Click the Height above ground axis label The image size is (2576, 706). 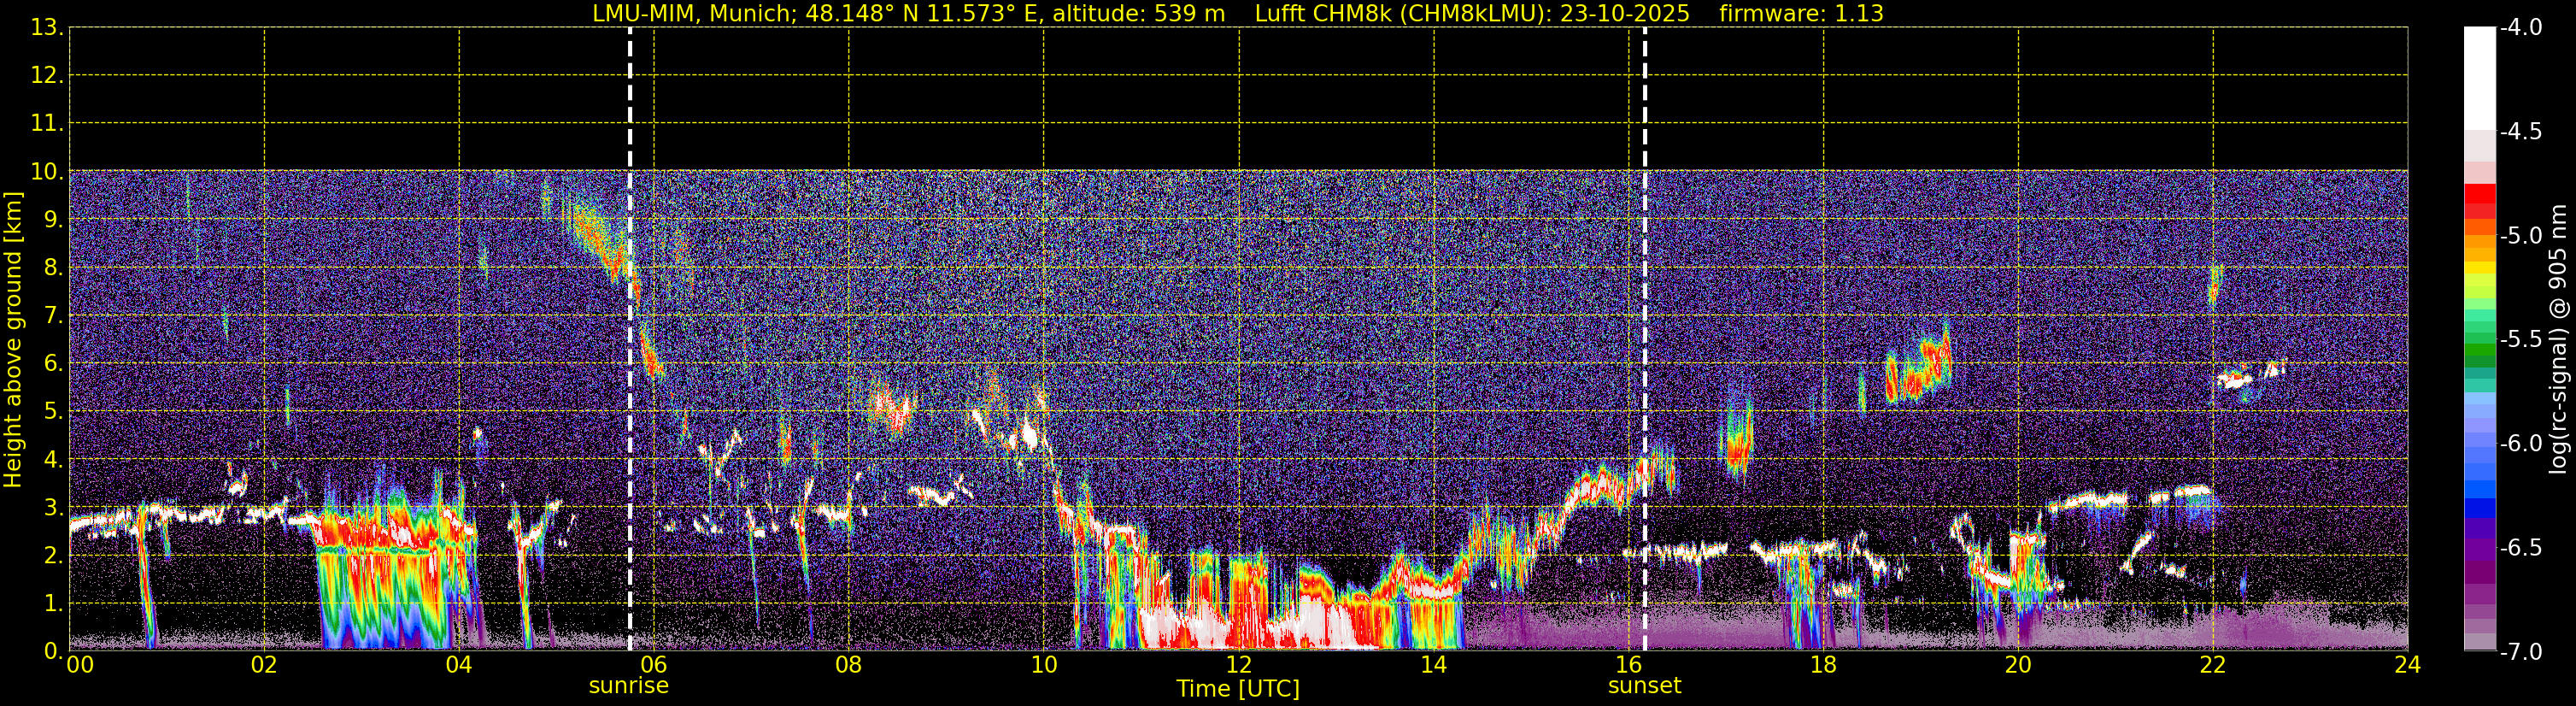13,339
